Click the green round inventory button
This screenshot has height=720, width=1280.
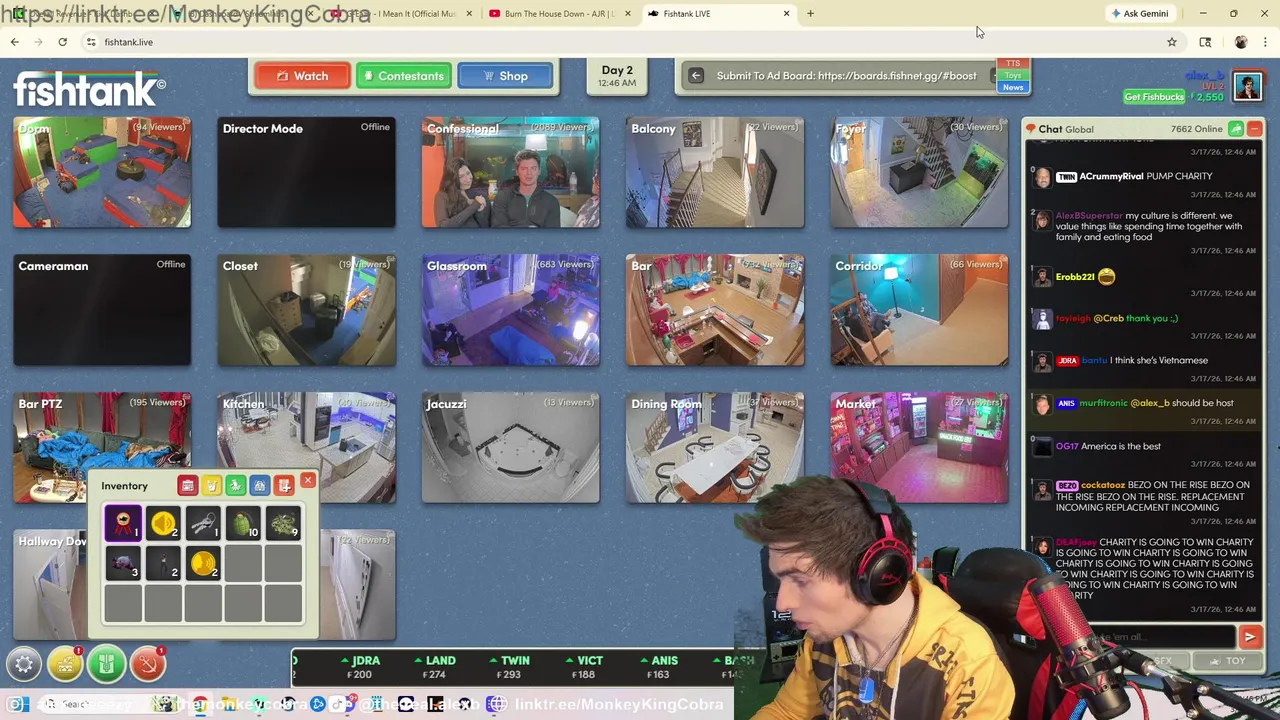tap(106, 664)
